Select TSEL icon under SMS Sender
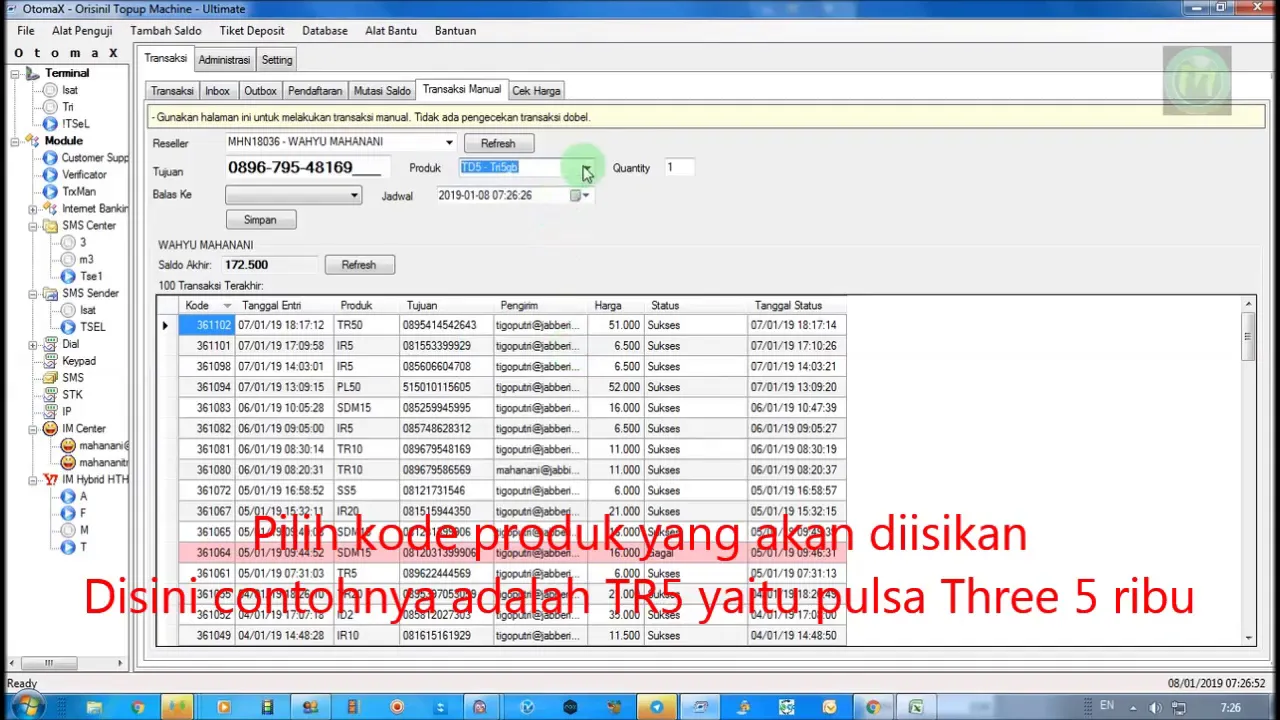 tap(68, 328)
